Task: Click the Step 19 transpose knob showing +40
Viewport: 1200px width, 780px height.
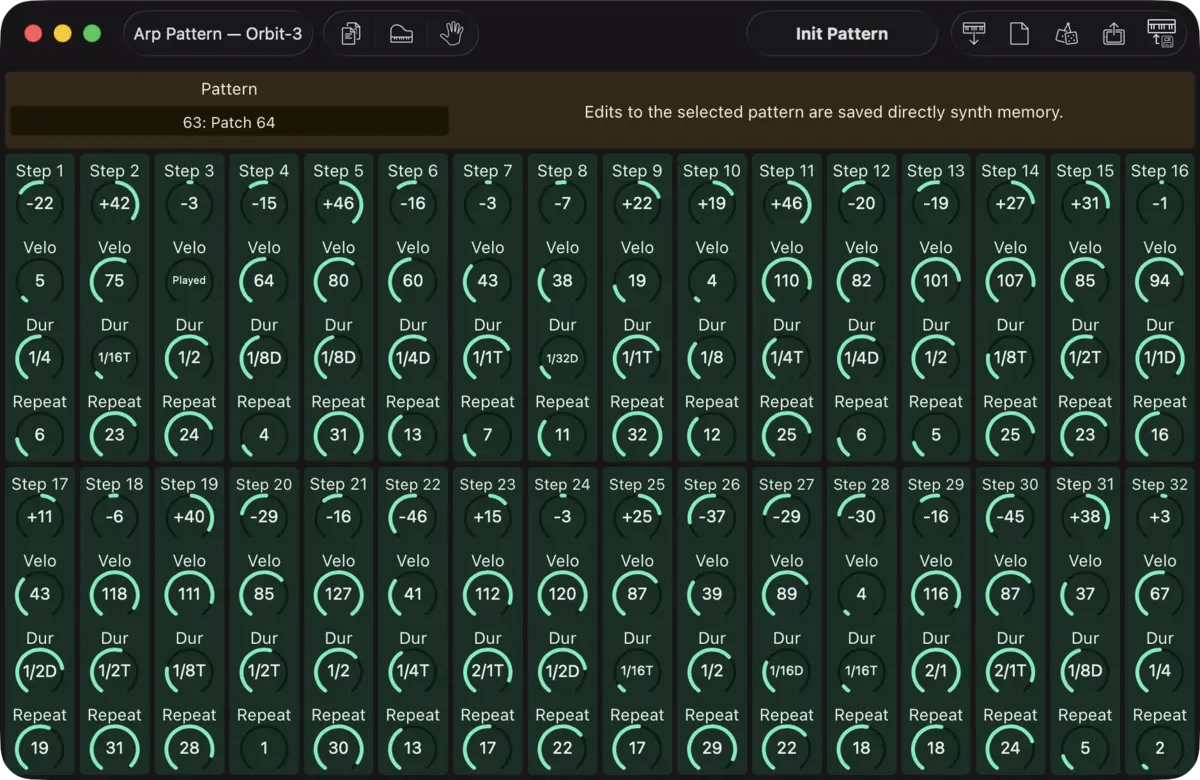Action: coord(189,516)
